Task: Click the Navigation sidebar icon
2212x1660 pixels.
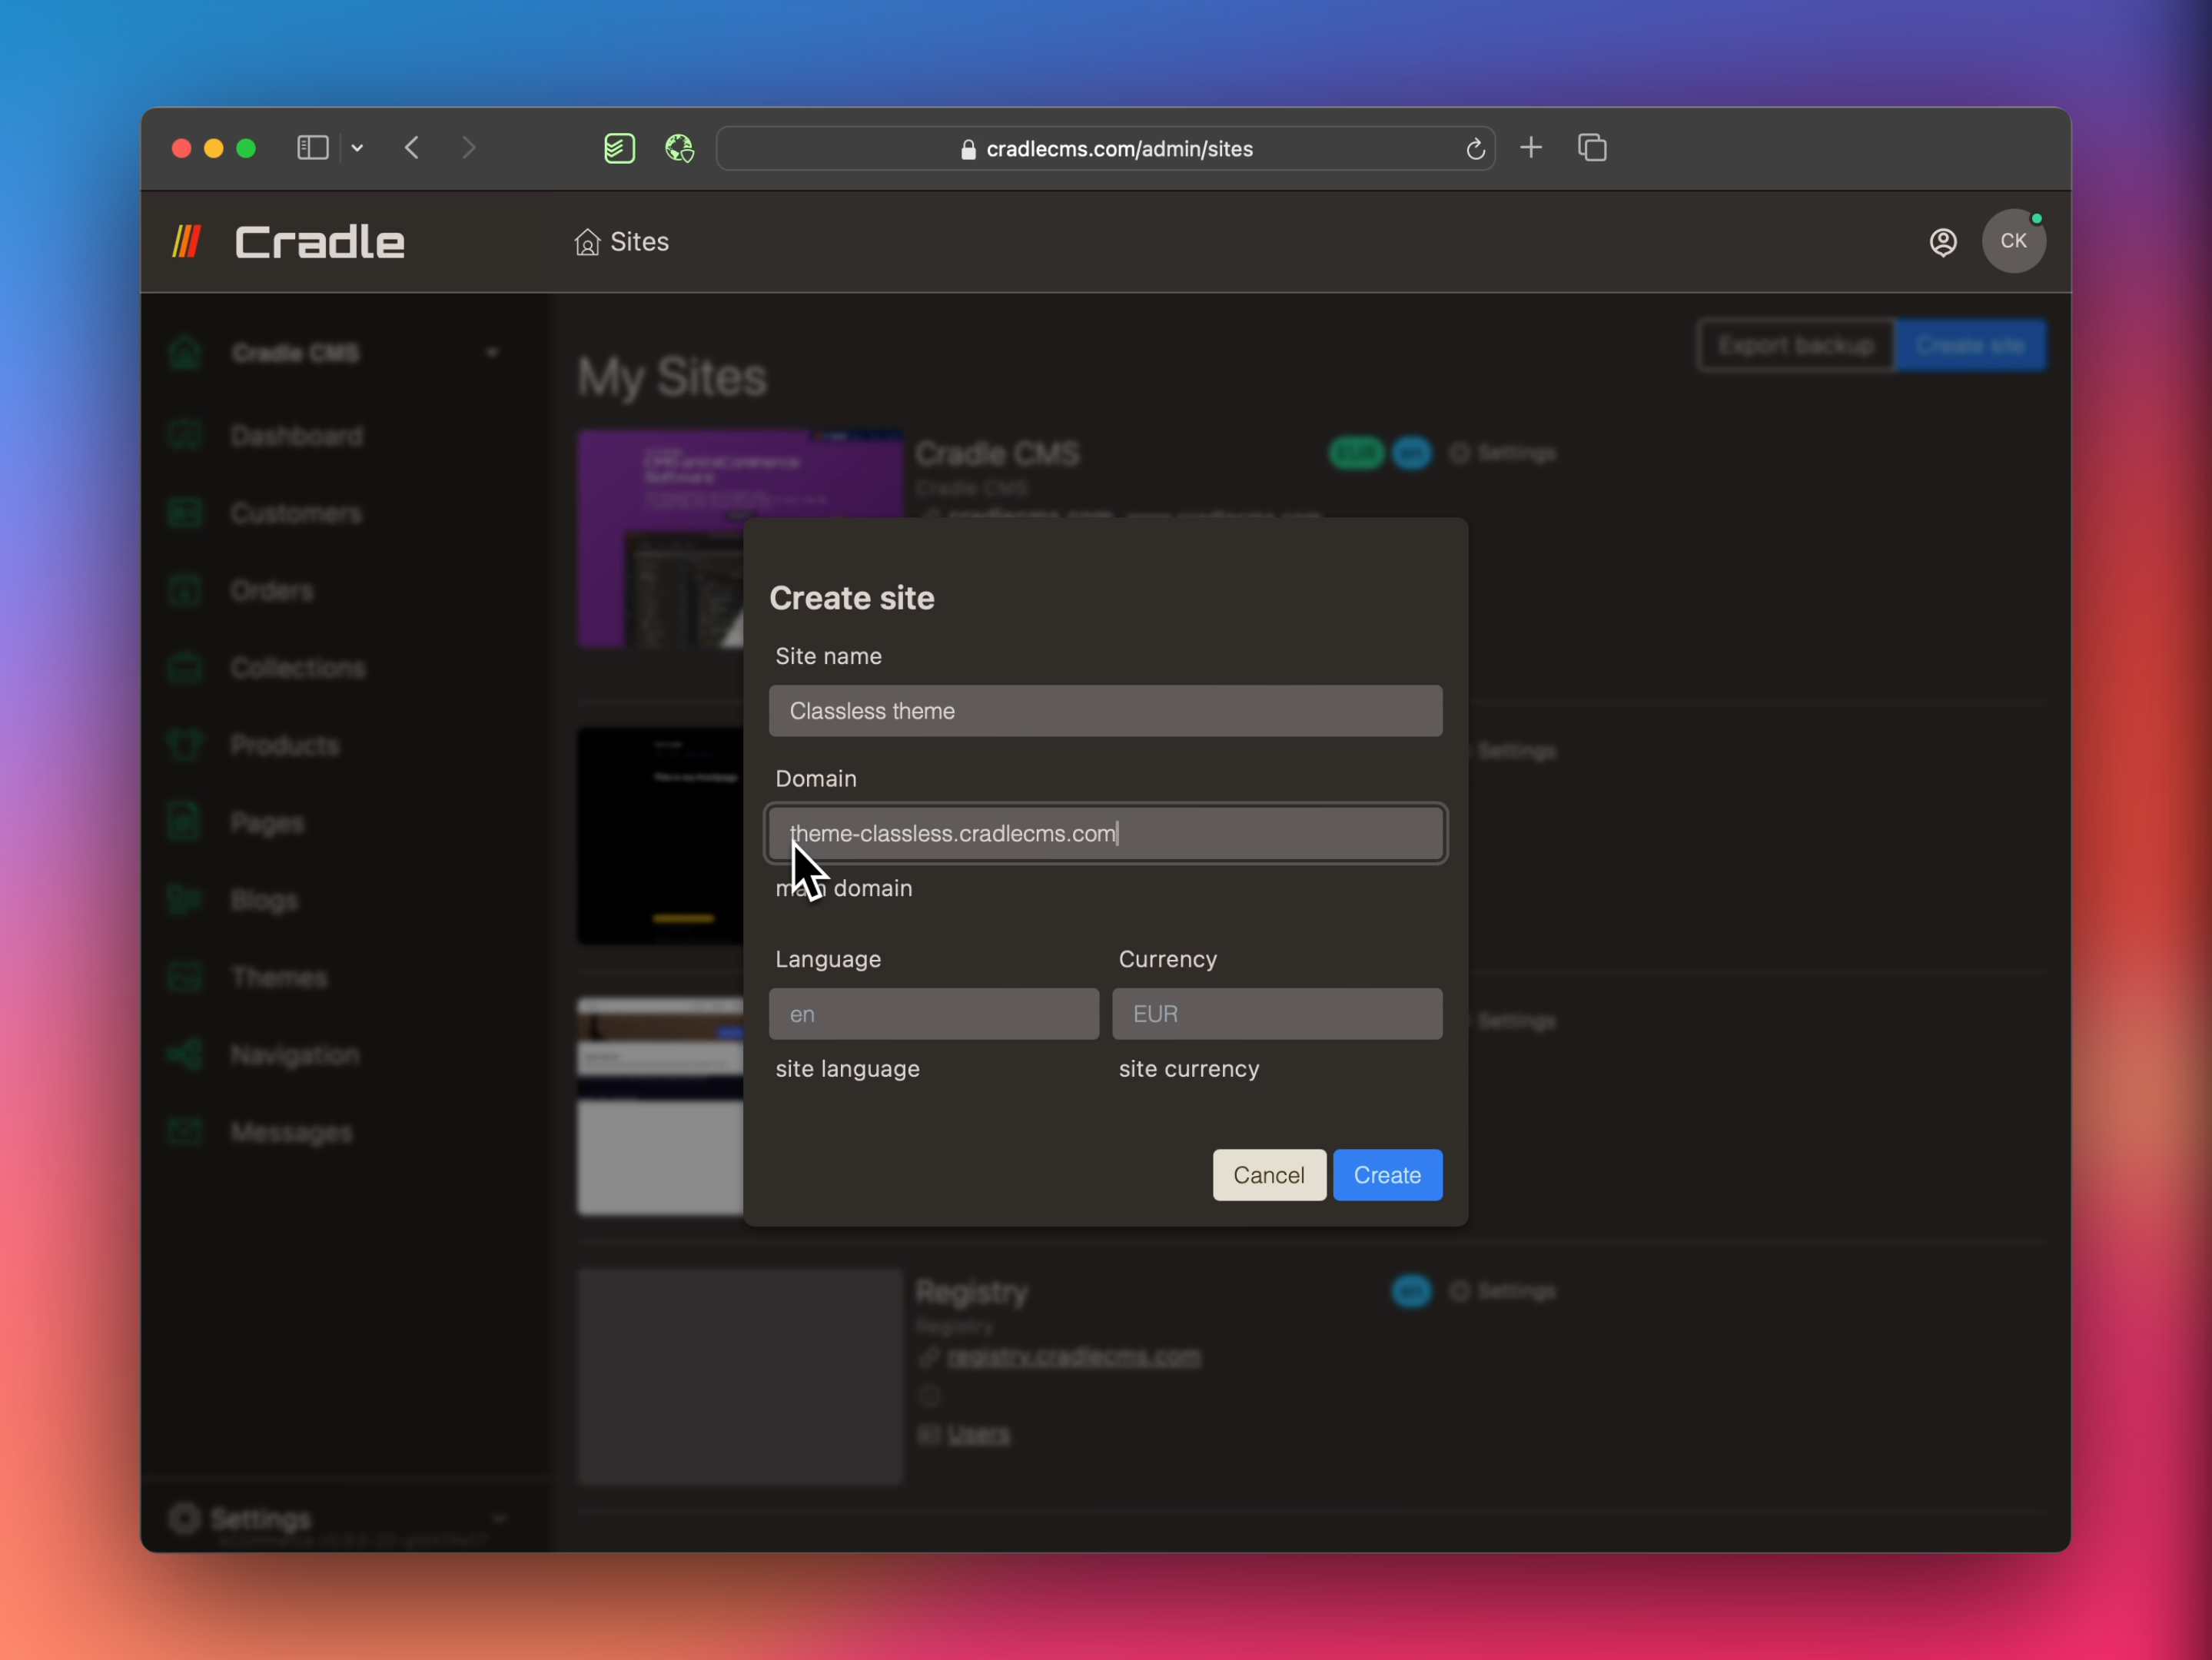Action: pos(185,1055)
